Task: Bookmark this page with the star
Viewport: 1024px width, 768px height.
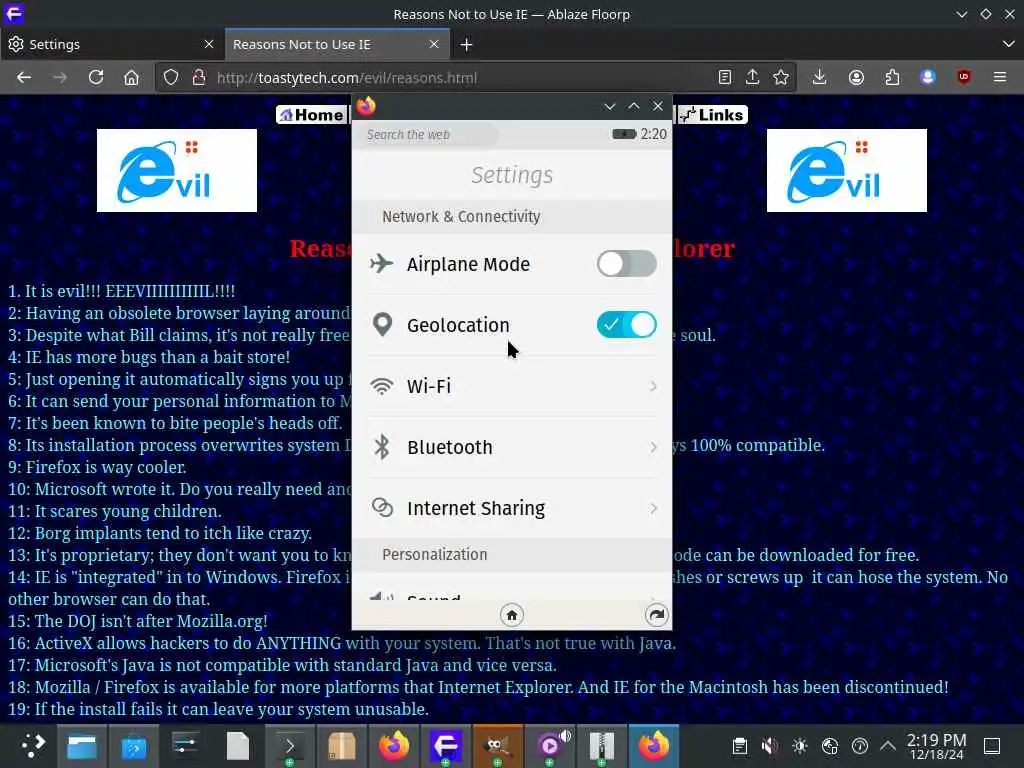Action: point(781,78)
